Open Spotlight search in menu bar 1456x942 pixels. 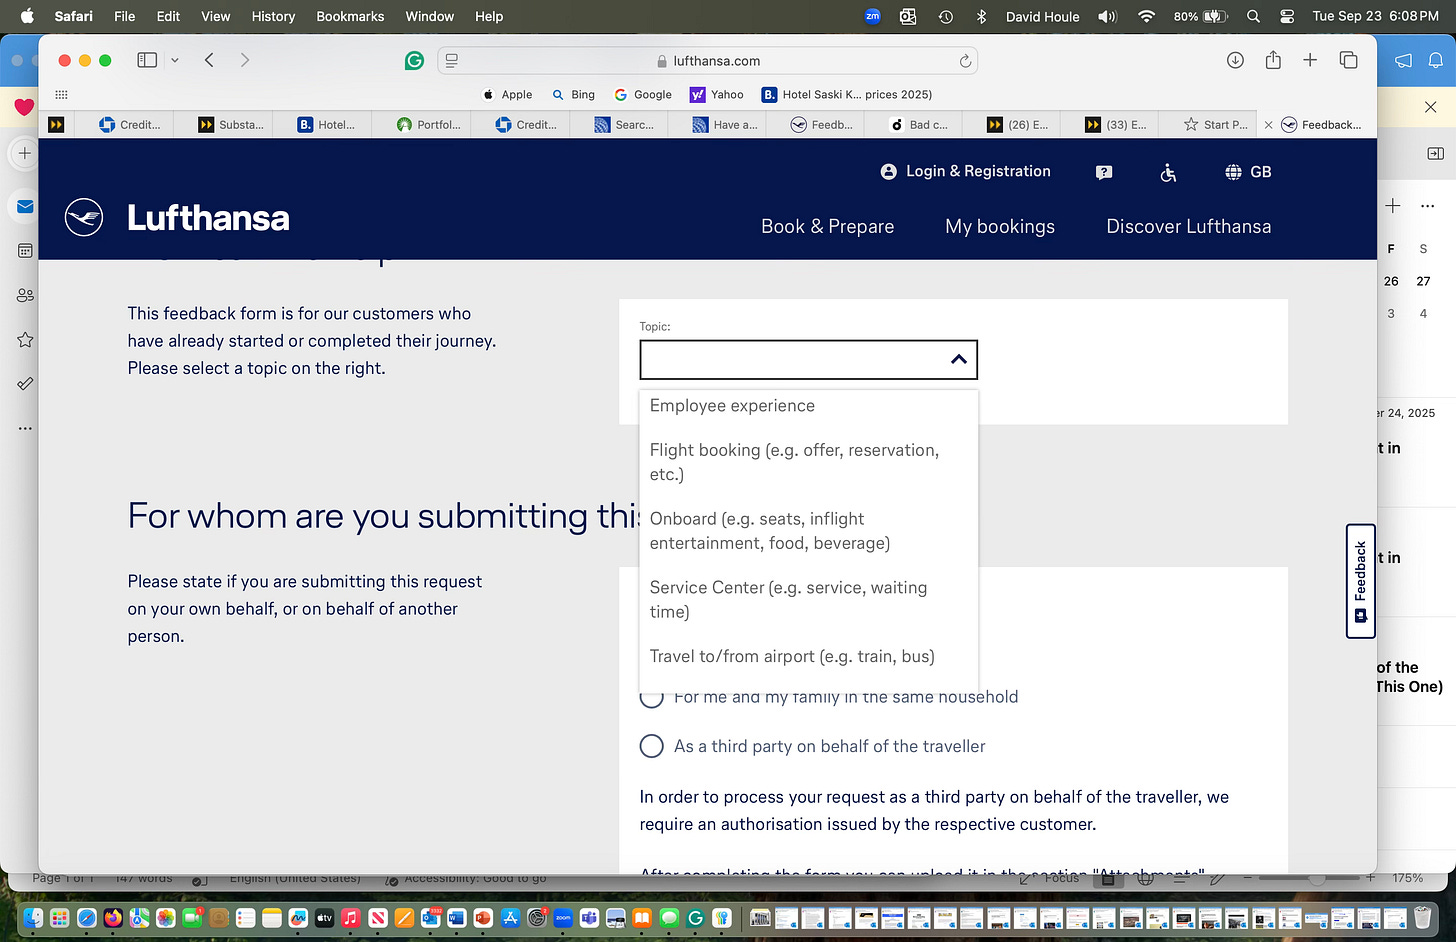(1253, 16)
